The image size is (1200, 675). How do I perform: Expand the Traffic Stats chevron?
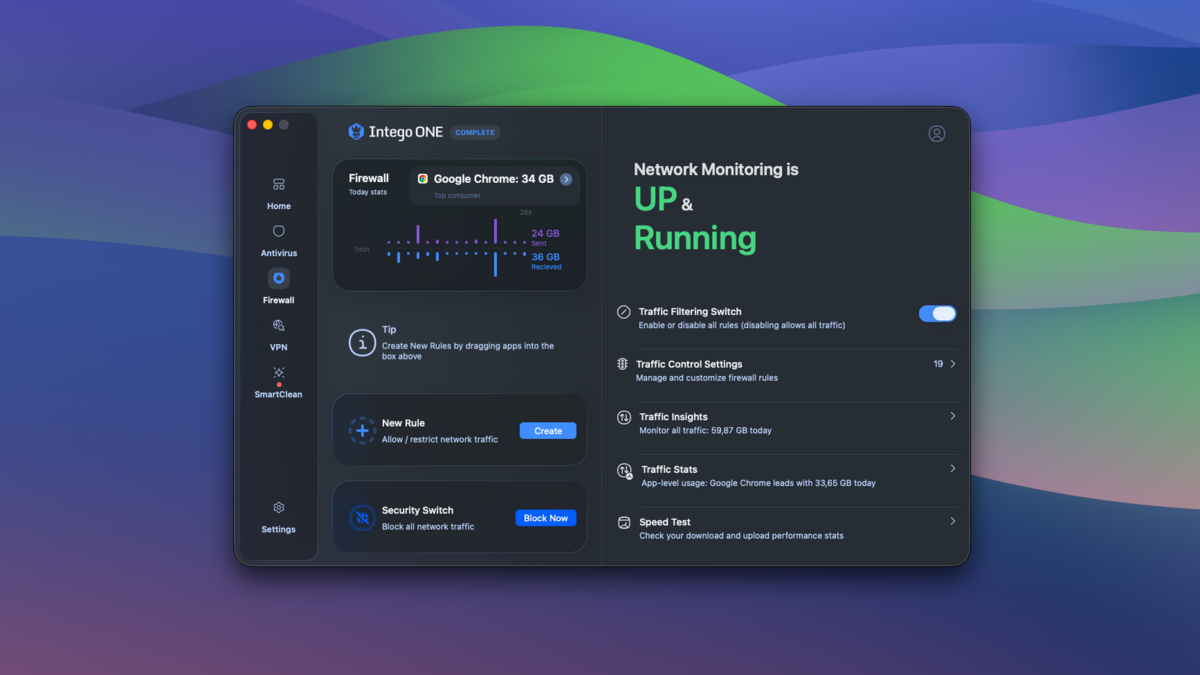point(952,469)
